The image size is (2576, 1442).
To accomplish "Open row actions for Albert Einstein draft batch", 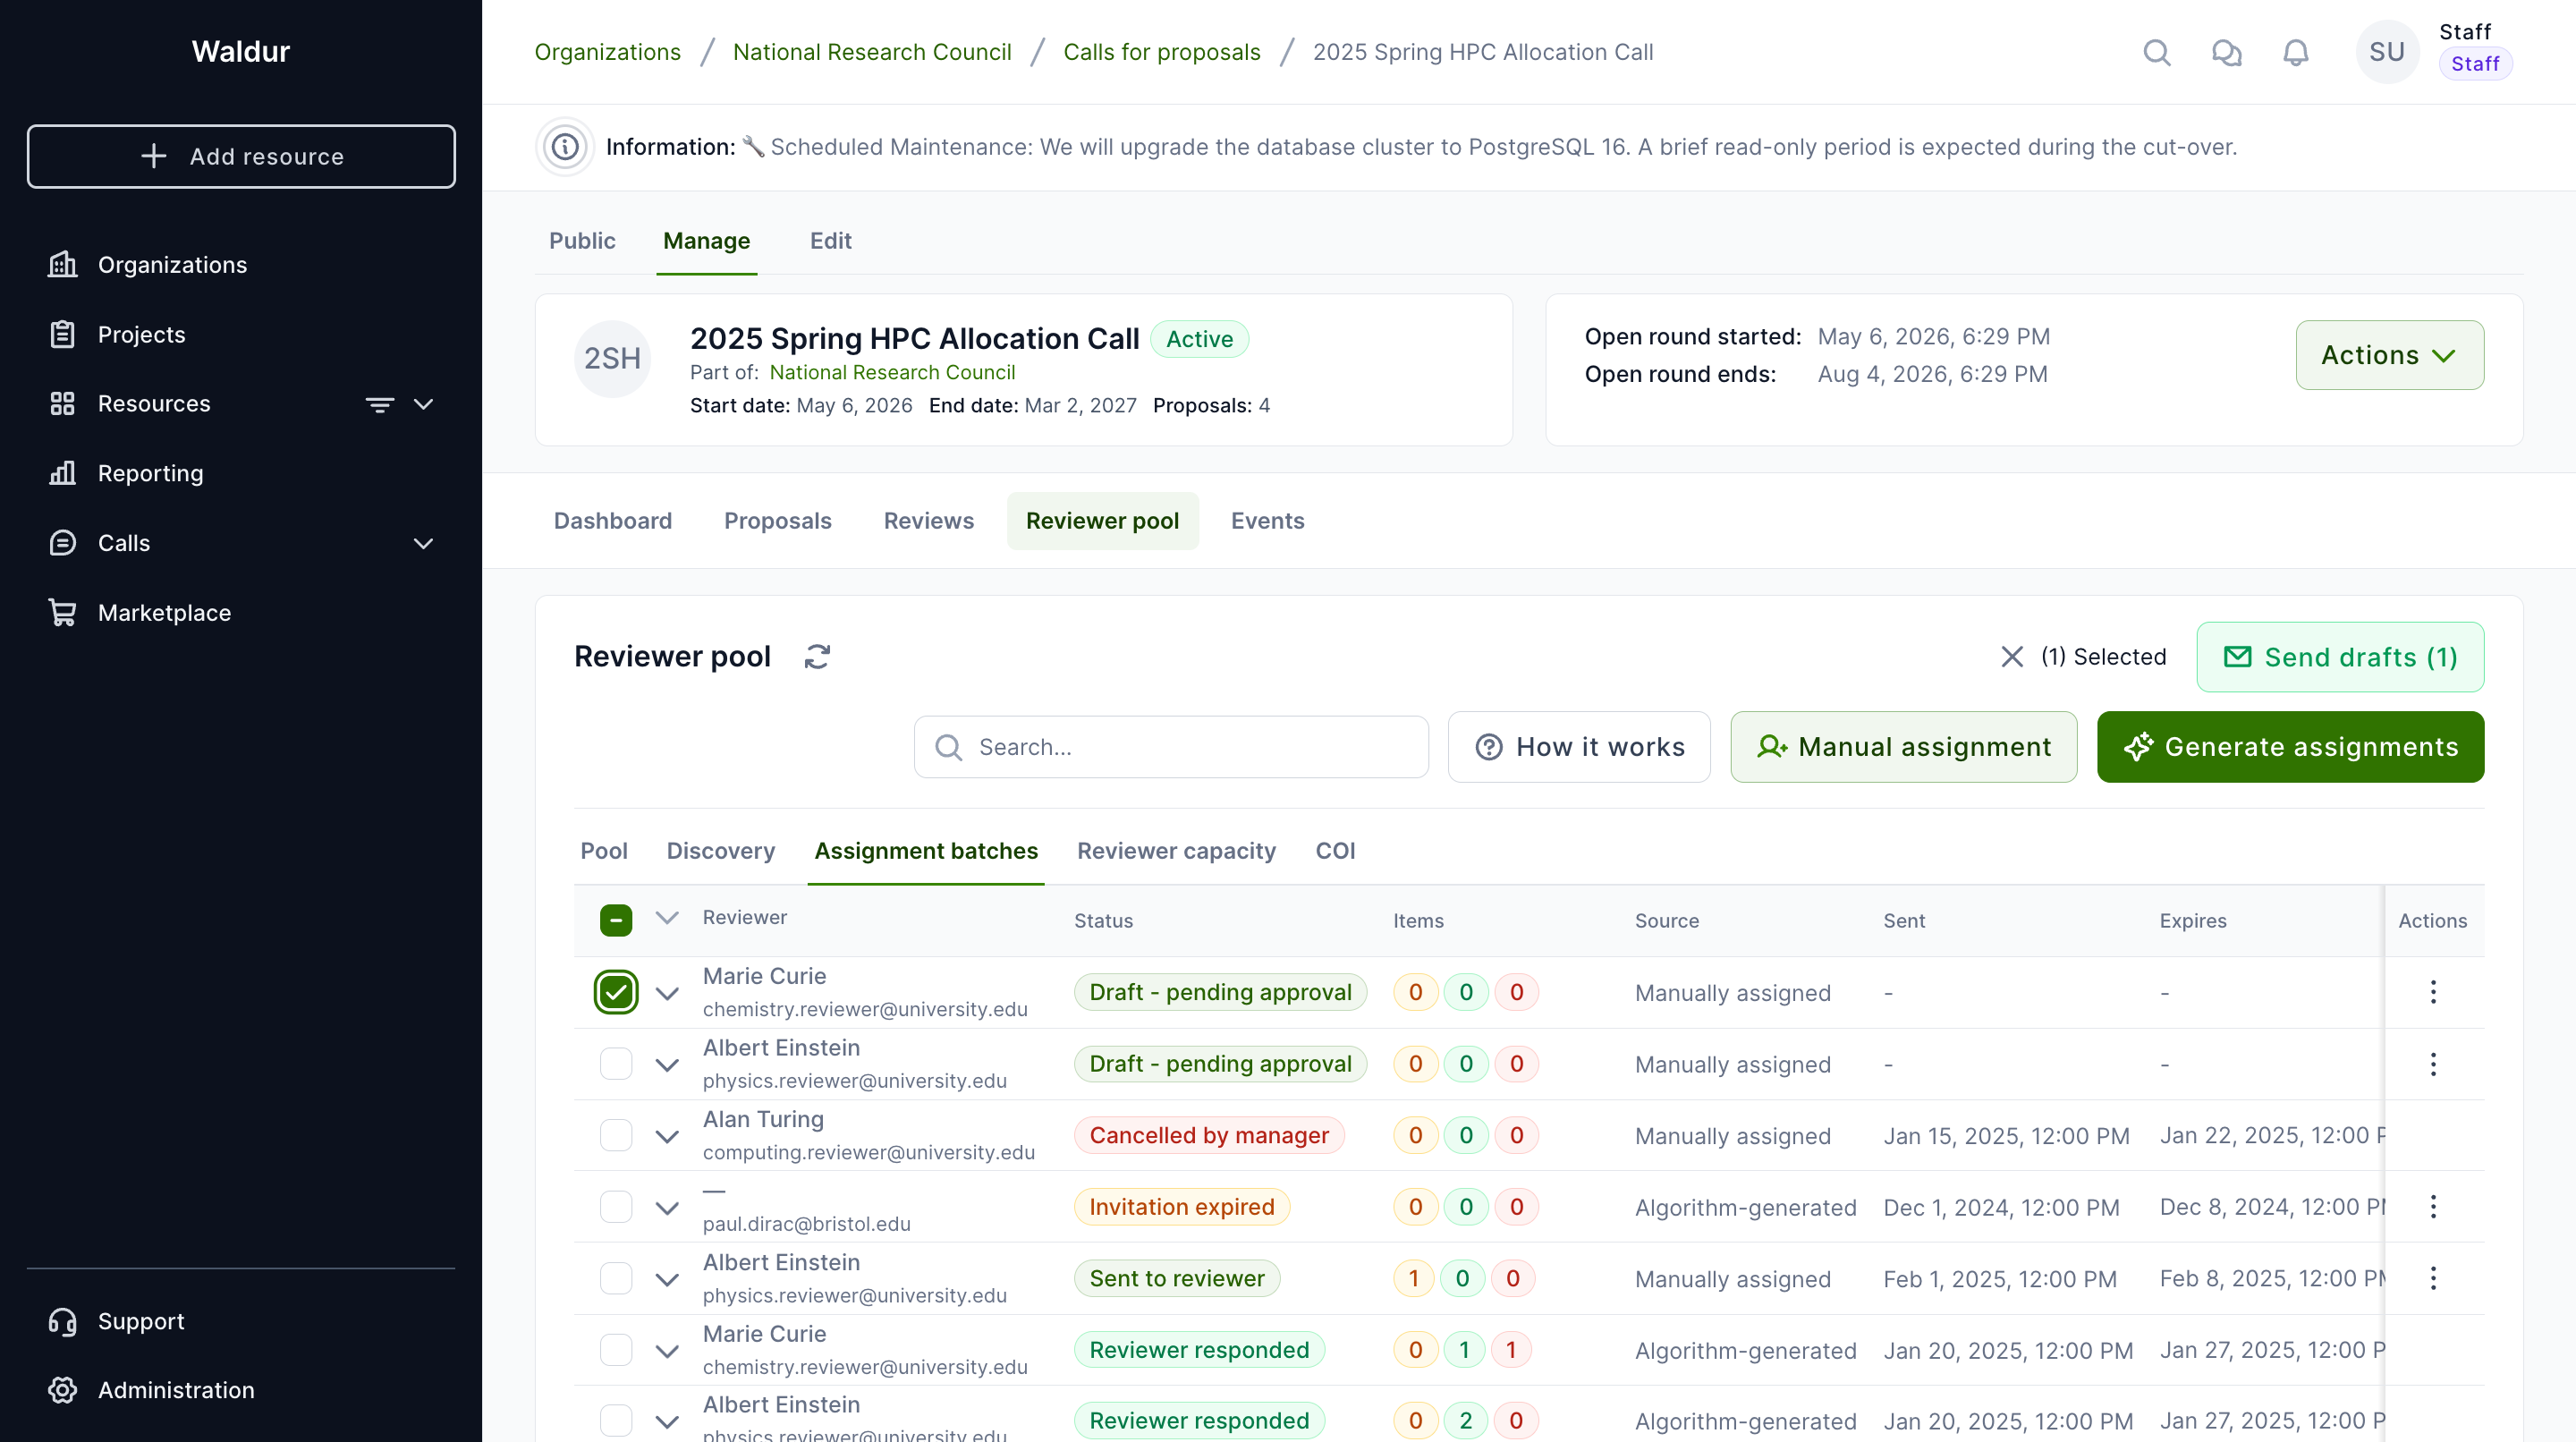I will tap(2433, 1064).
